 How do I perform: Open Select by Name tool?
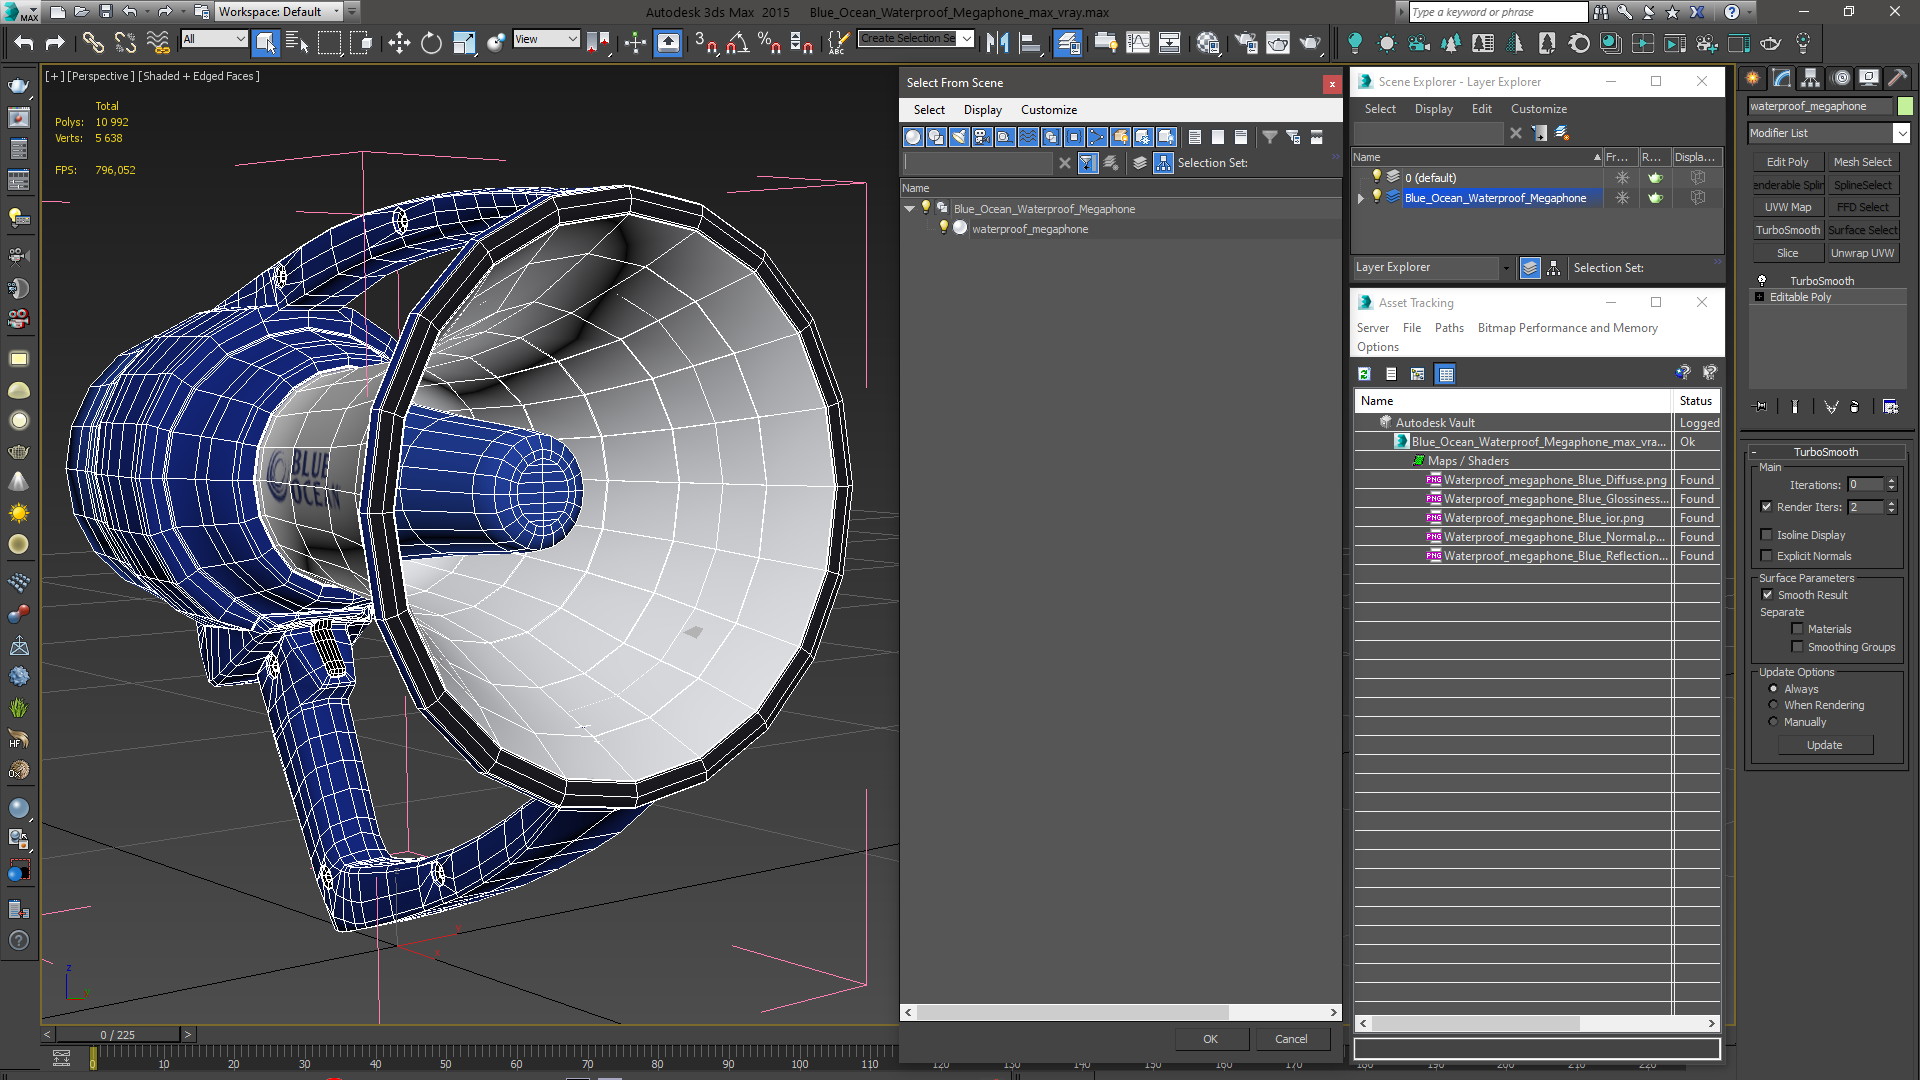[297, 42]
